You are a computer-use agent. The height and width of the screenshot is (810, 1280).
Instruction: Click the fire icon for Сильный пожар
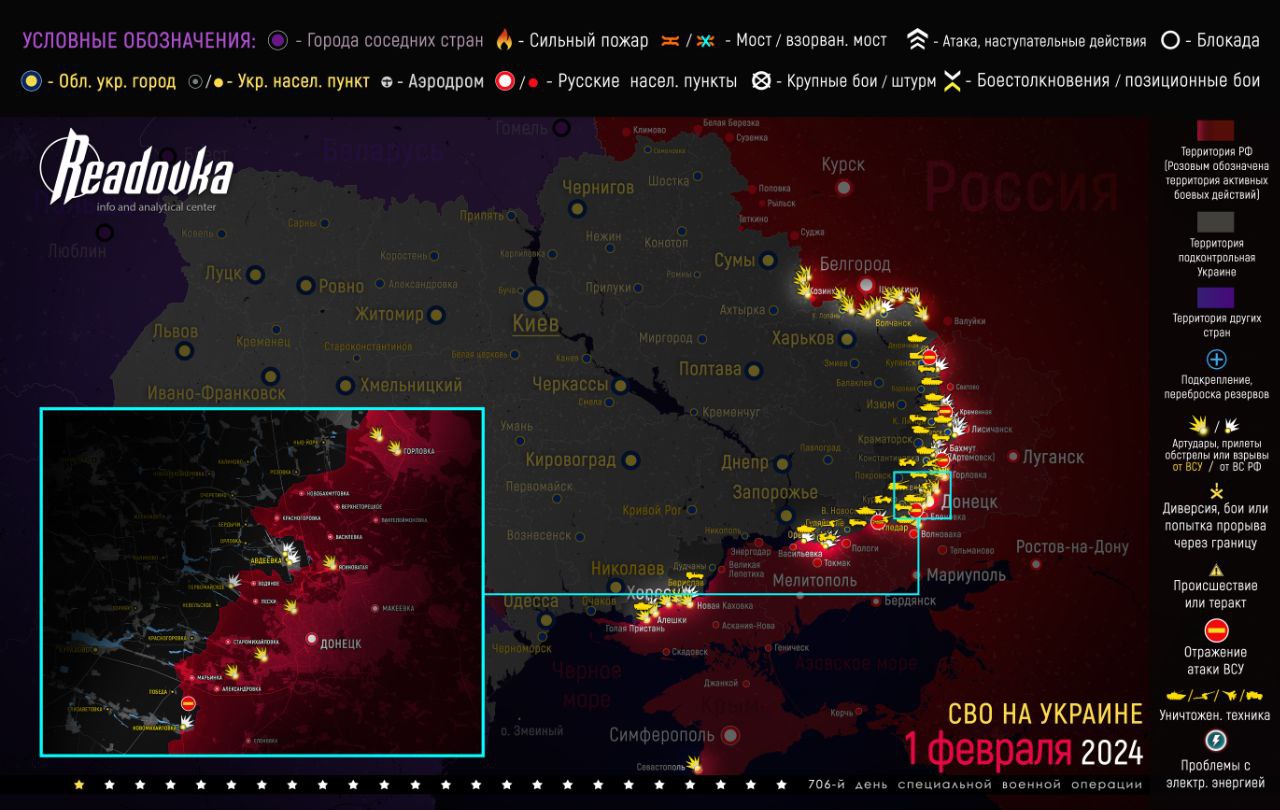(x=504, y=41)
